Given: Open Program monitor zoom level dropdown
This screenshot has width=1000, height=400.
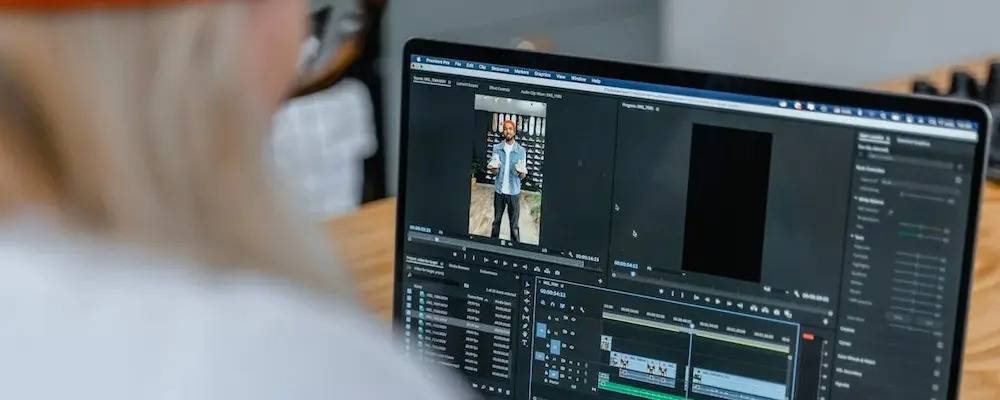Looking at the screenshot, I should (x=665, y=270).
